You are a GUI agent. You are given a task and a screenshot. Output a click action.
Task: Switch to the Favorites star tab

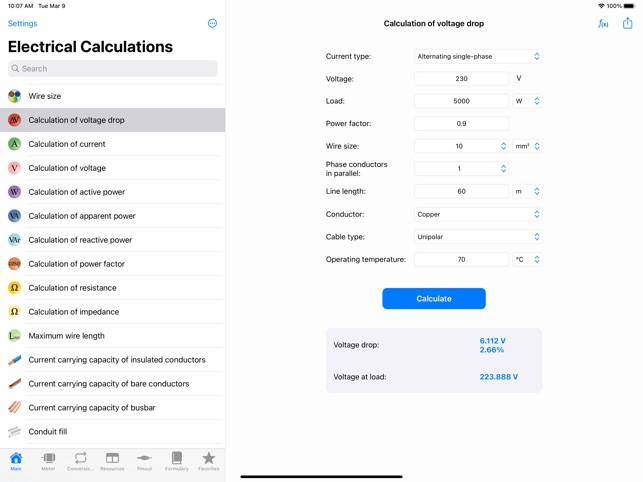point(209,461)
